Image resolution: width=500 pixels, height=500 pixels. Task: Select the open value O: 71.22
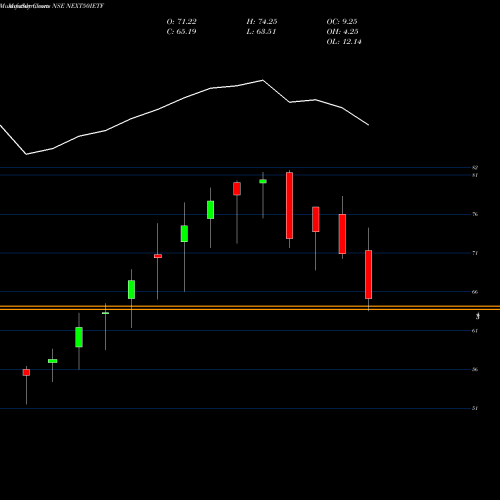point(181,22)
